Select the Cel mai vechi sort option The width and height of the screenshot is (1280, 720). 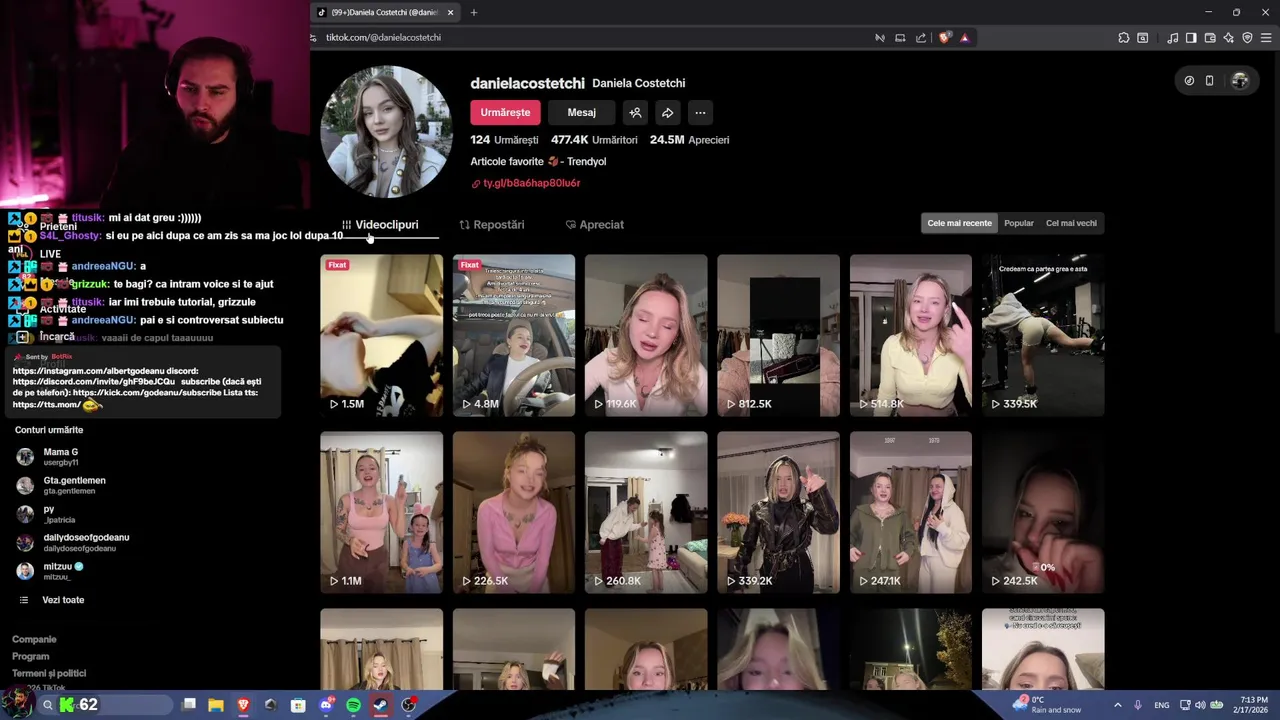(1071, 223)
